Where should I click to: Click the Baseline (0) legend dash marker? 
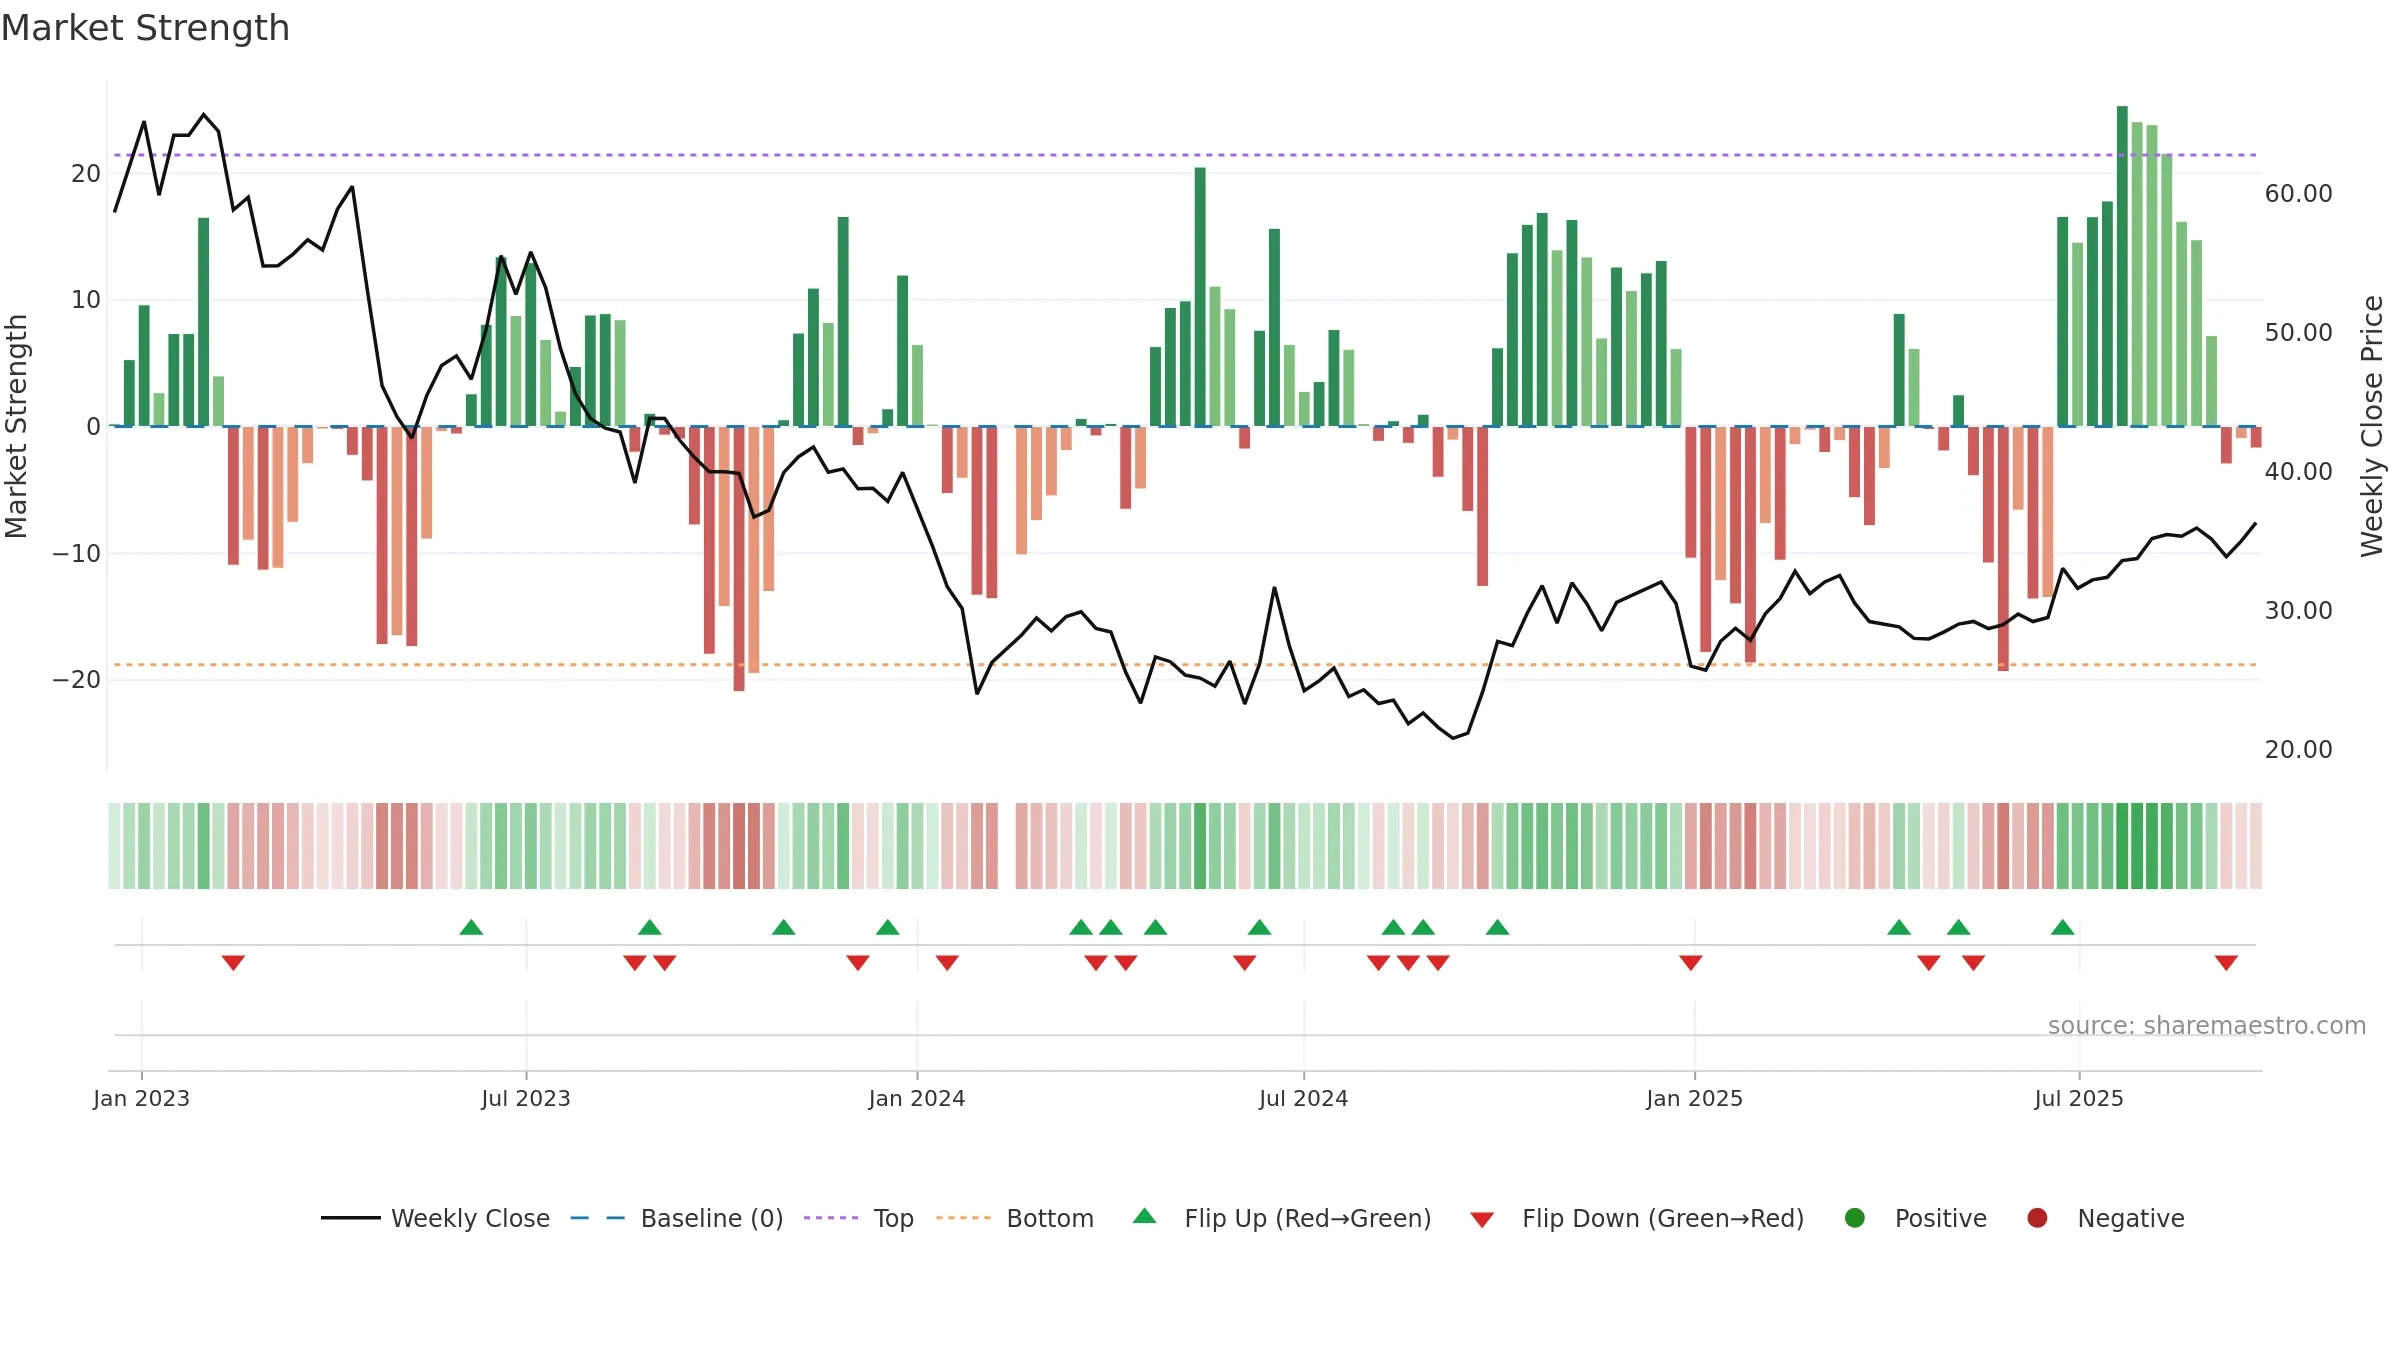click(597, 1218)
